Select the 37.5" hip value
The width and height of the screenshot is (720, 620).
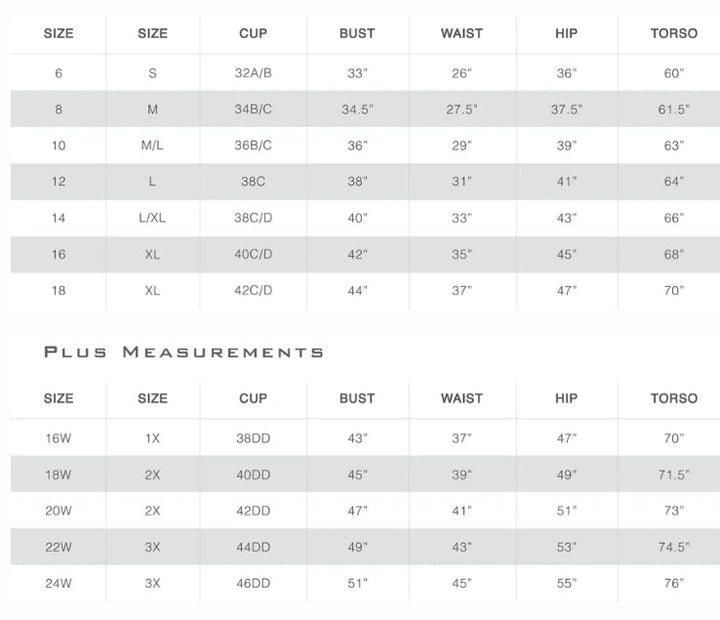(566, 110)
